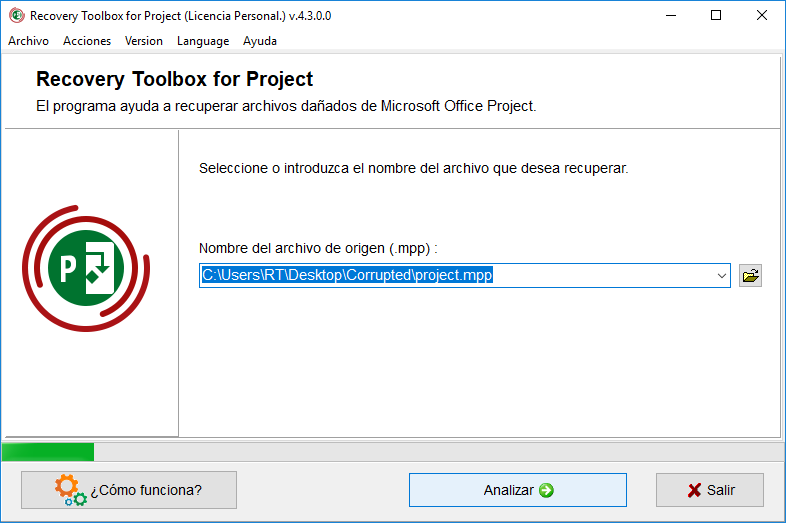This screenshot has height=523, width=786.
Task: Click the green arrow on Analizar
Action: pyautogui.click(x=546, y=490)
